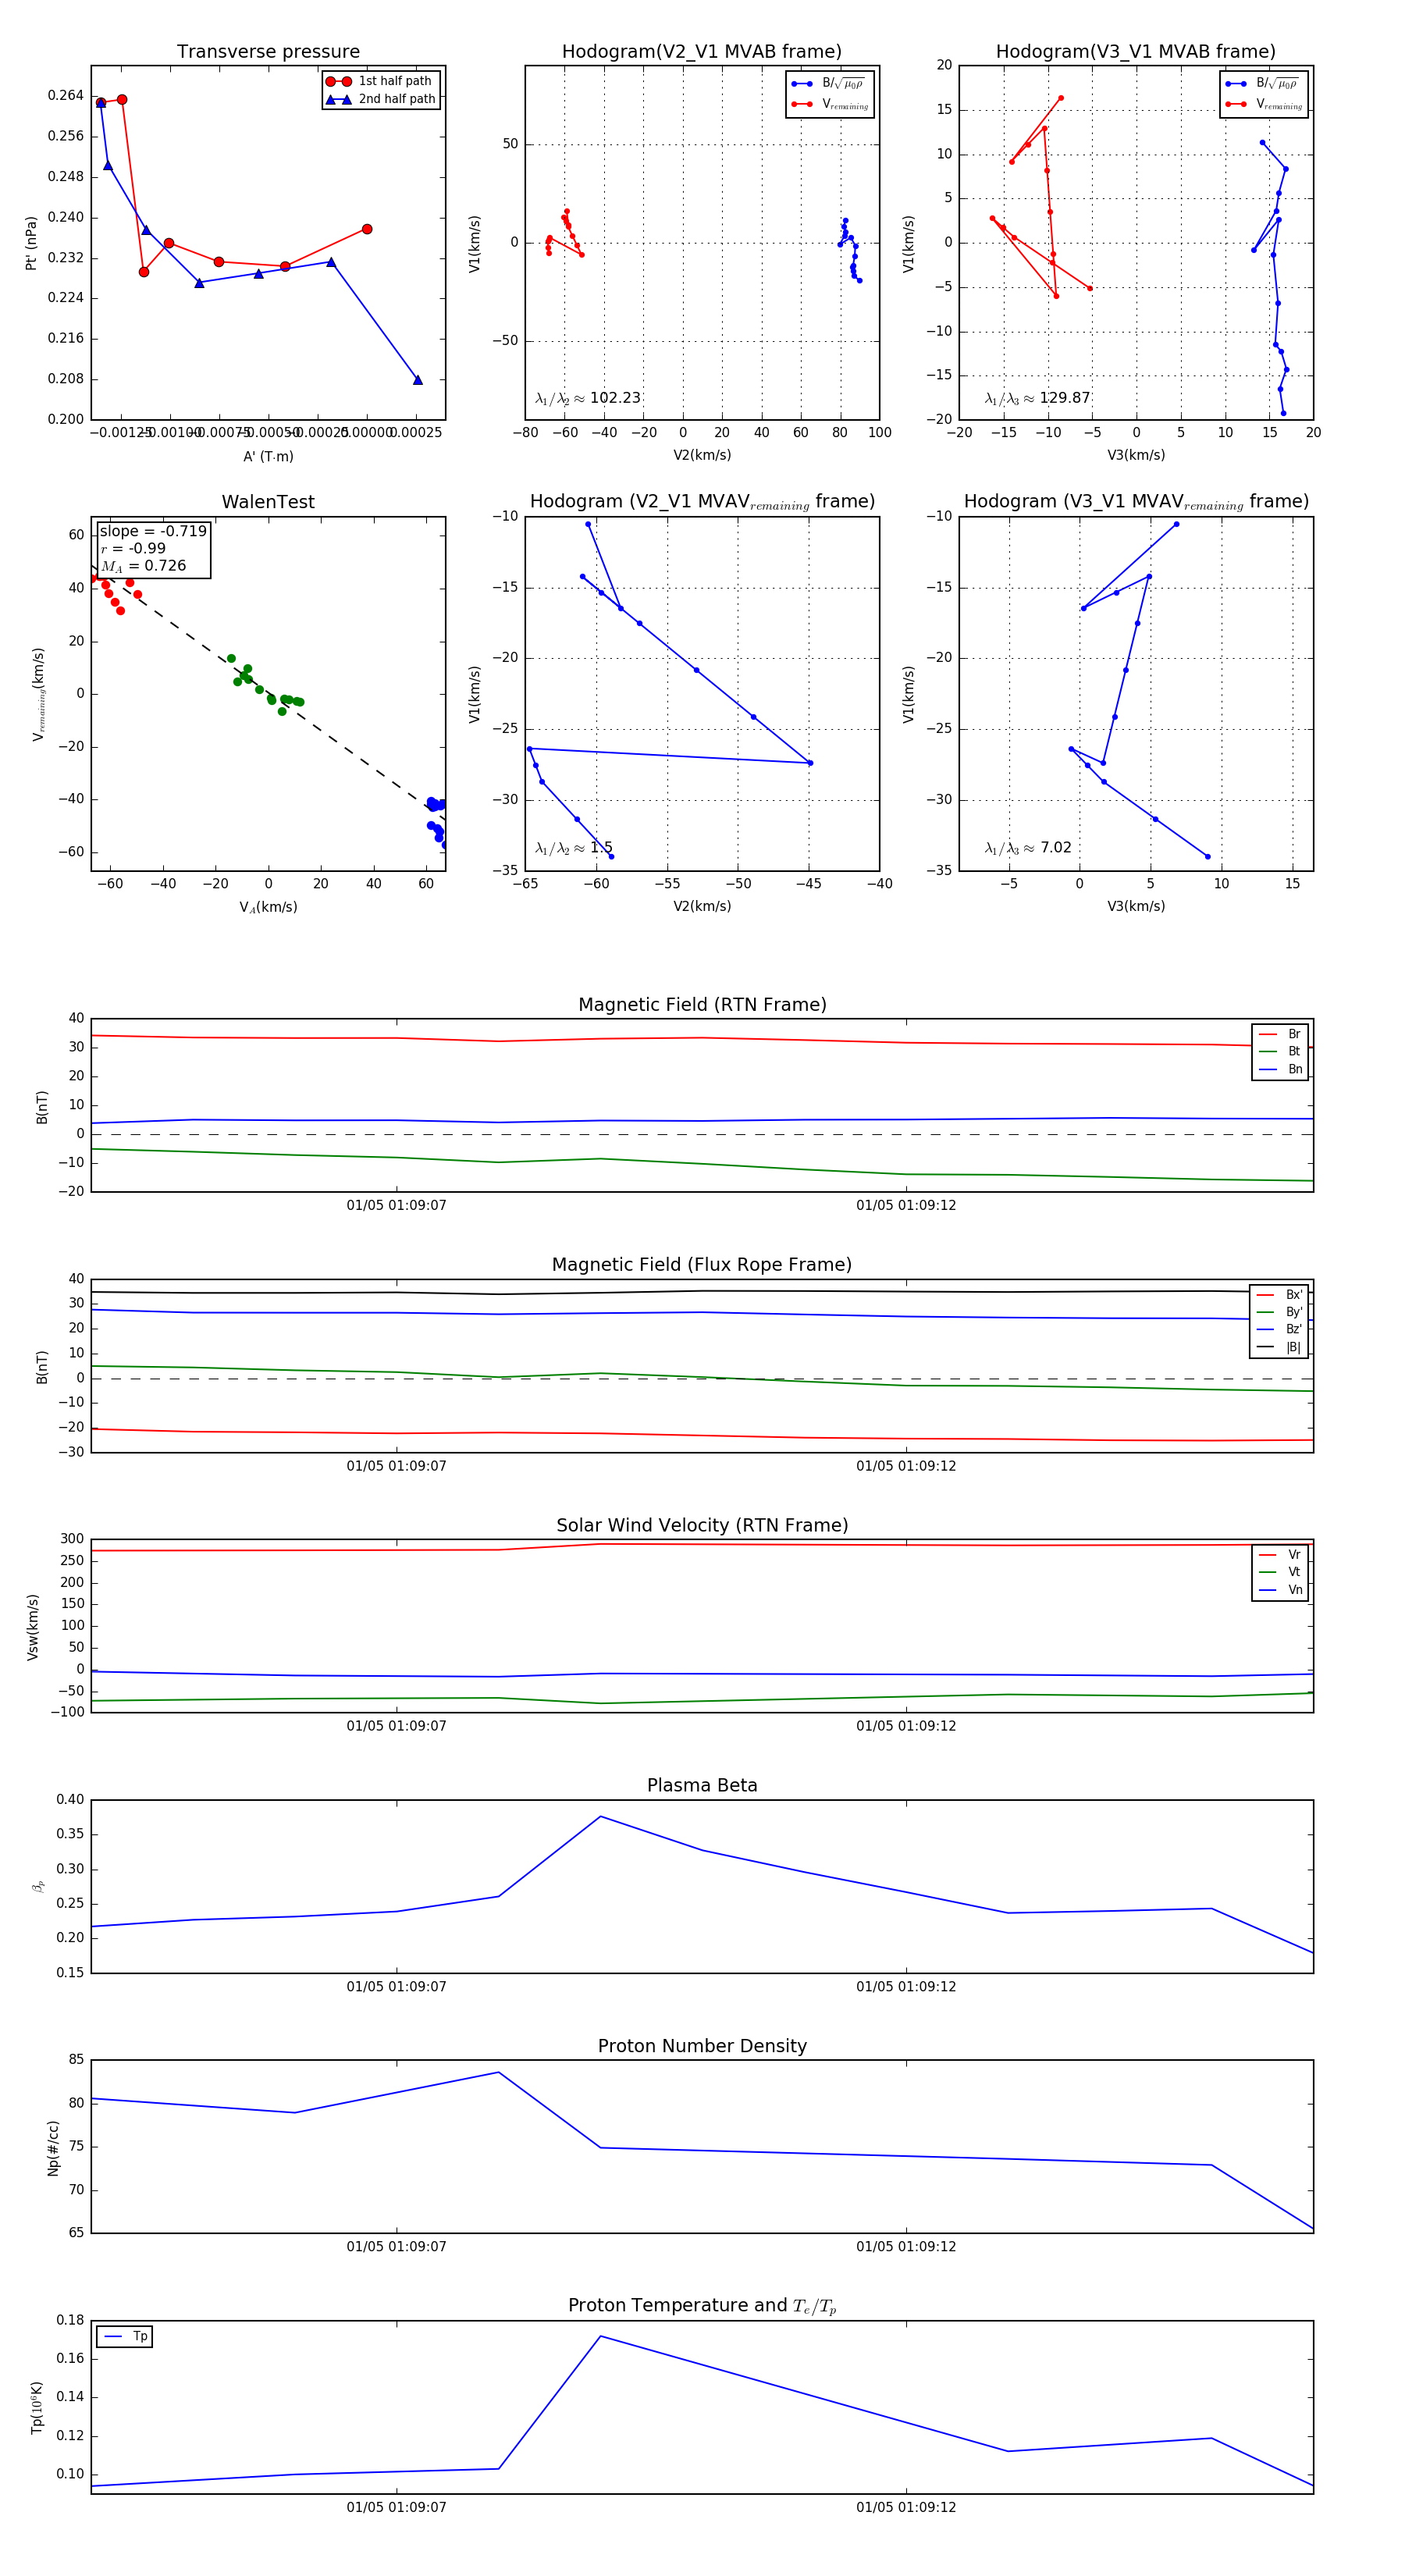Click the λ1/λ3 ≈ 129.87 annotation
This screenshot has width=1405, height=2576.
1037,398
